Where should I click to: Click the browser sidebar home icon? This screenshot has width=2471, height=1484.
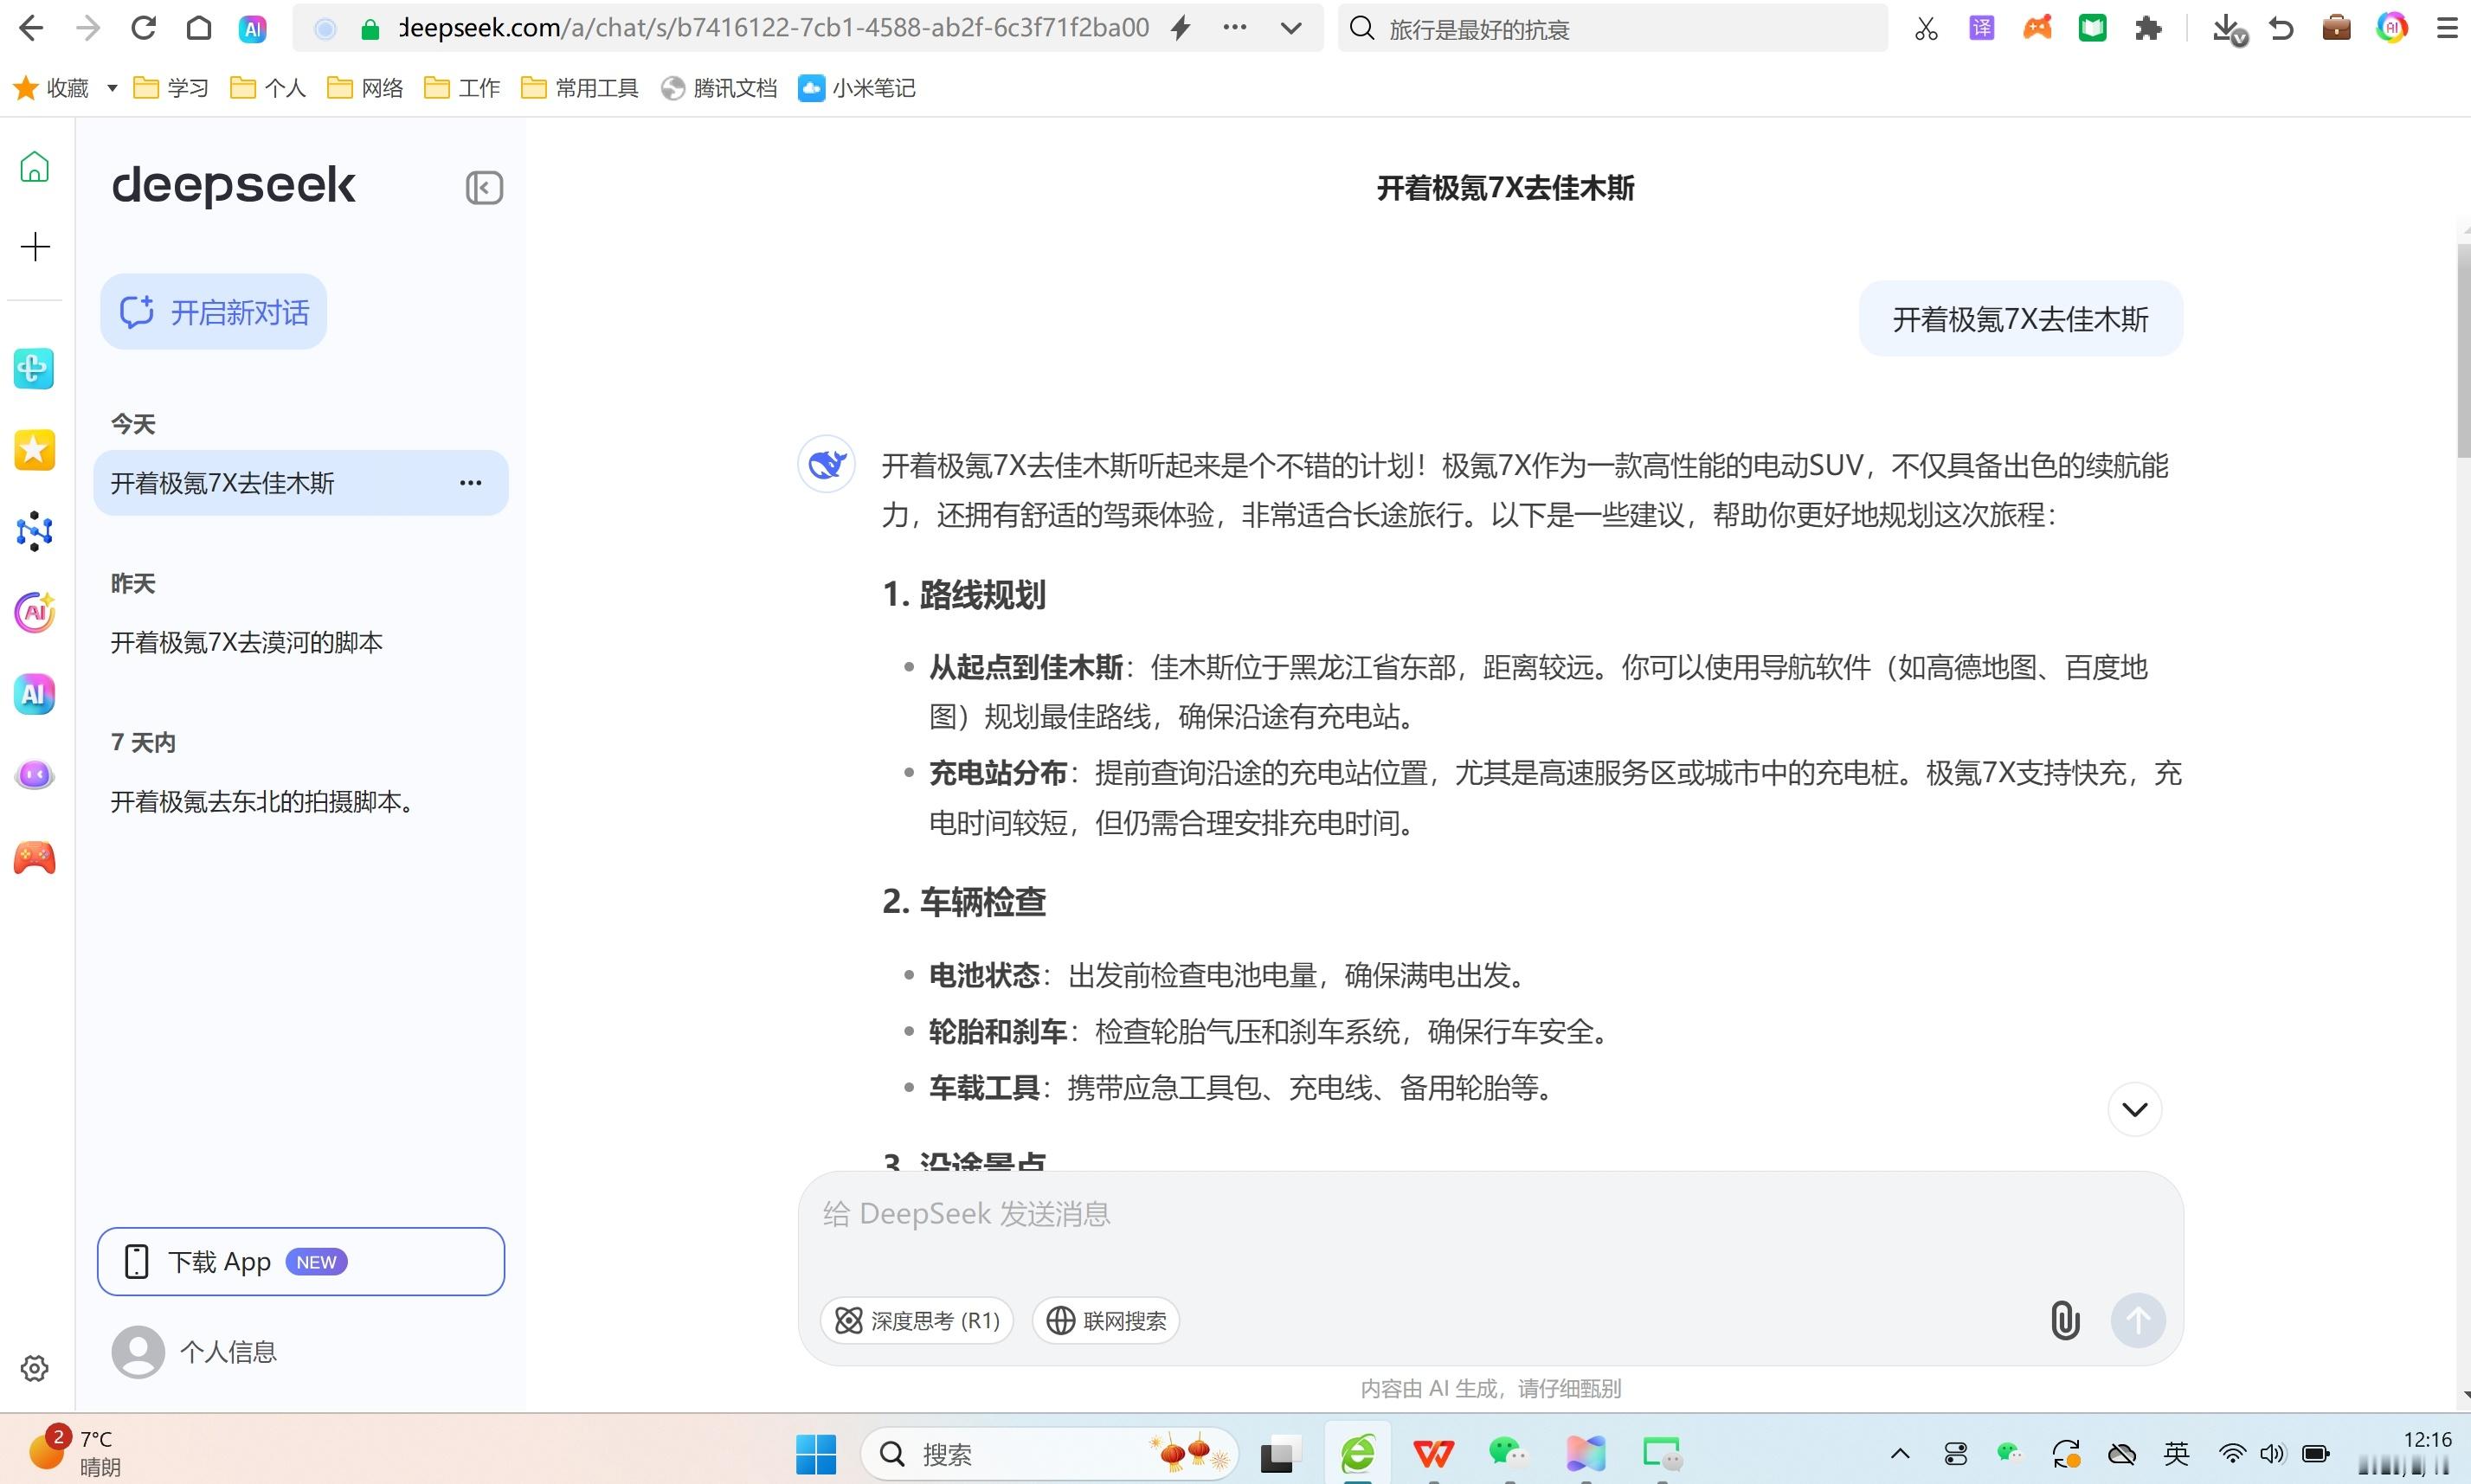tap(35, 166)
